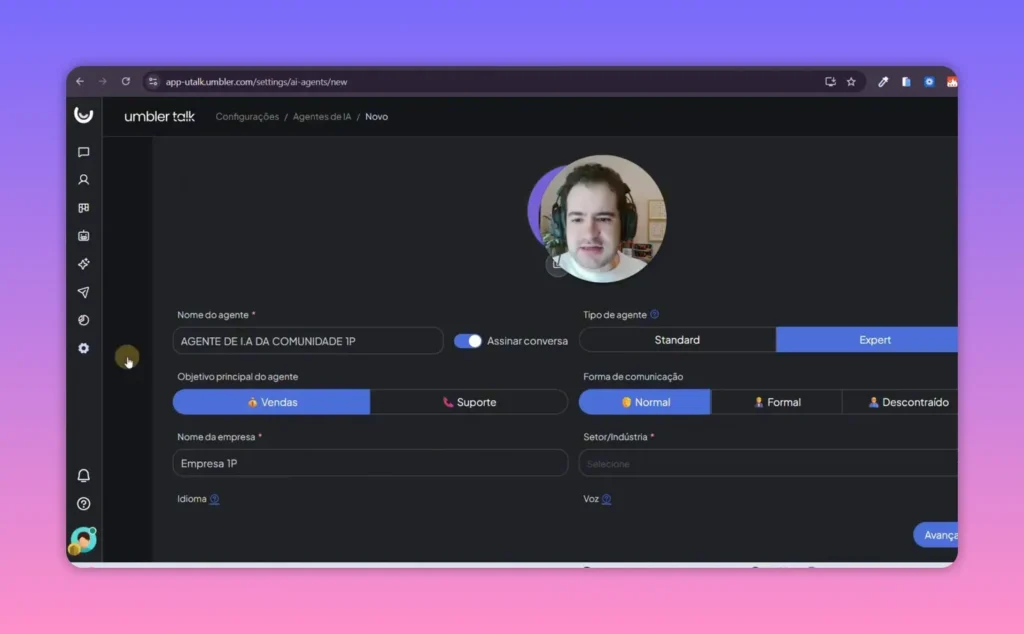Open the paper plane campaigns icon
This screenshot has height=634, width=1024.
pyautogui.click(x=84, y=292)
